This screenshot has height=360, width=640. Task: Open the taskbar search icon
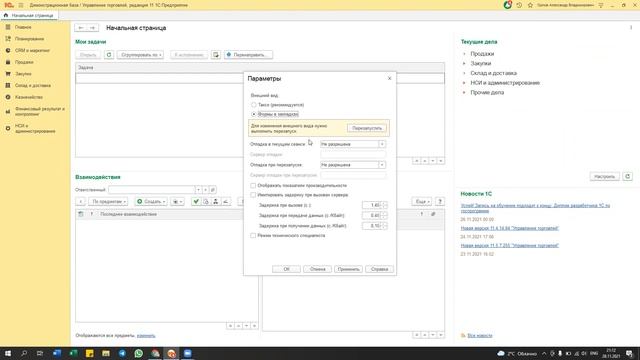[x=24, y=353]
